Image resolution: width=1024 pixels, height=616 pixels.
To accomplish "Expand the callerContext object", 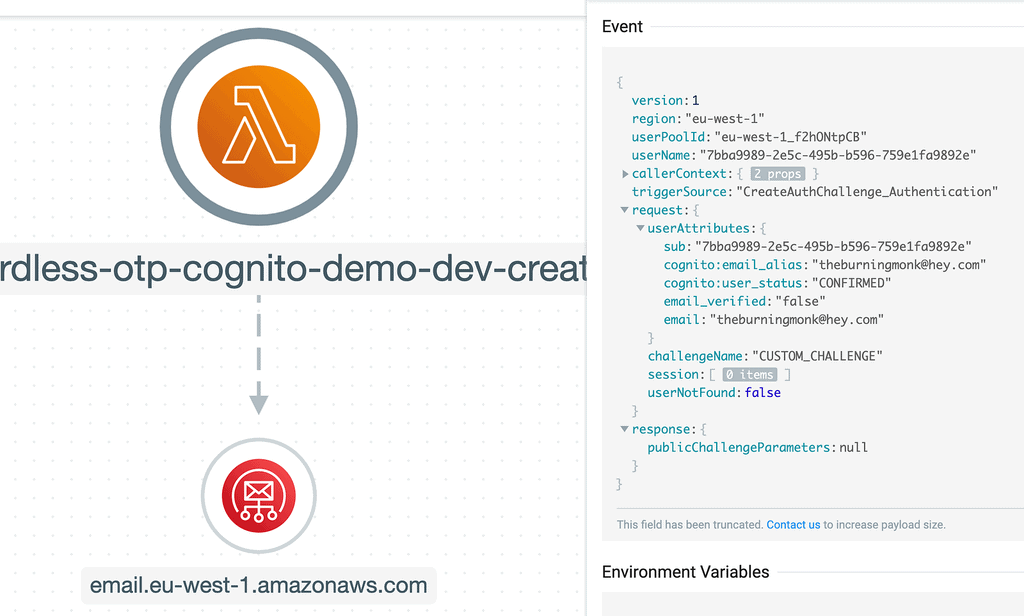I will tap(625, 174).
